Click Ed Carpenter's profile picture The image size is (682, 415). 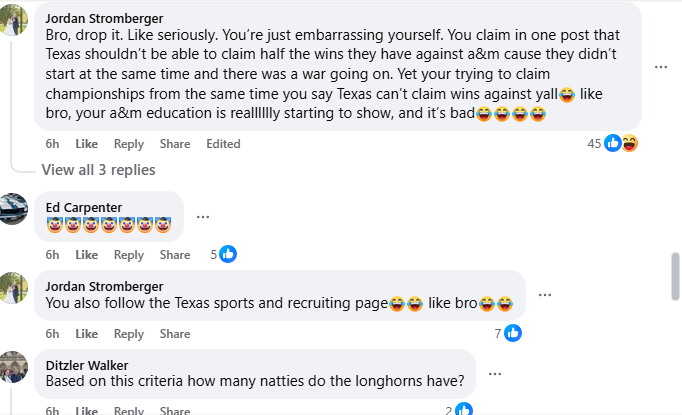14,208
